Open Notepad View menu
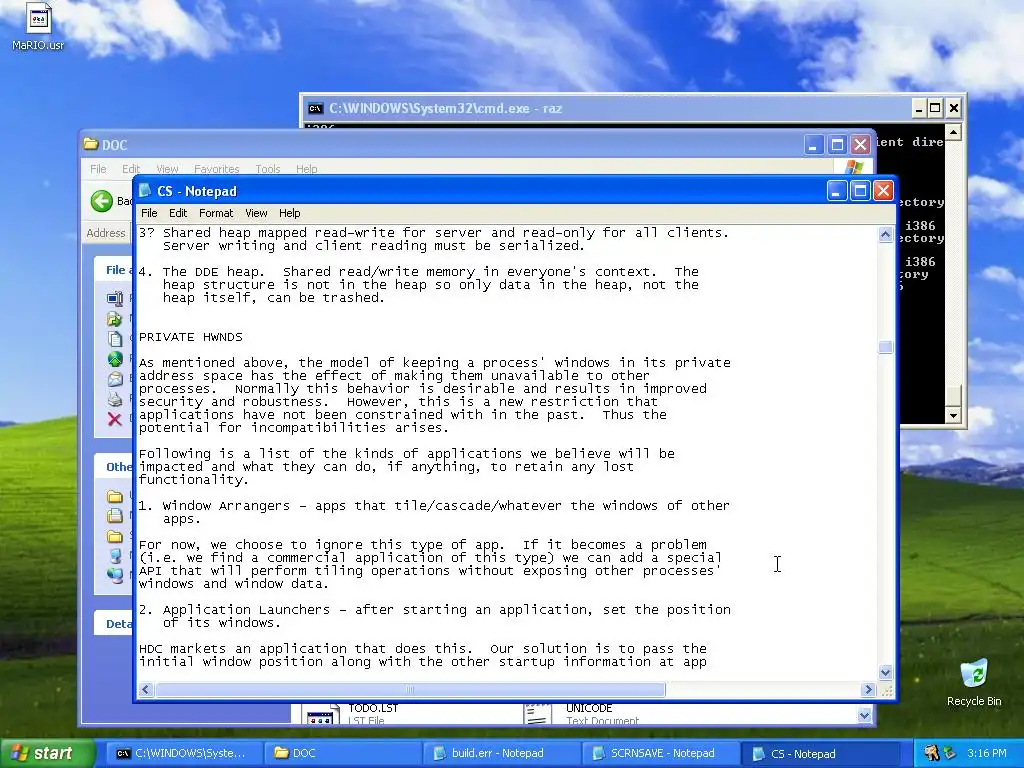The width and height of the screenshot is (1024, 768). 256,213
